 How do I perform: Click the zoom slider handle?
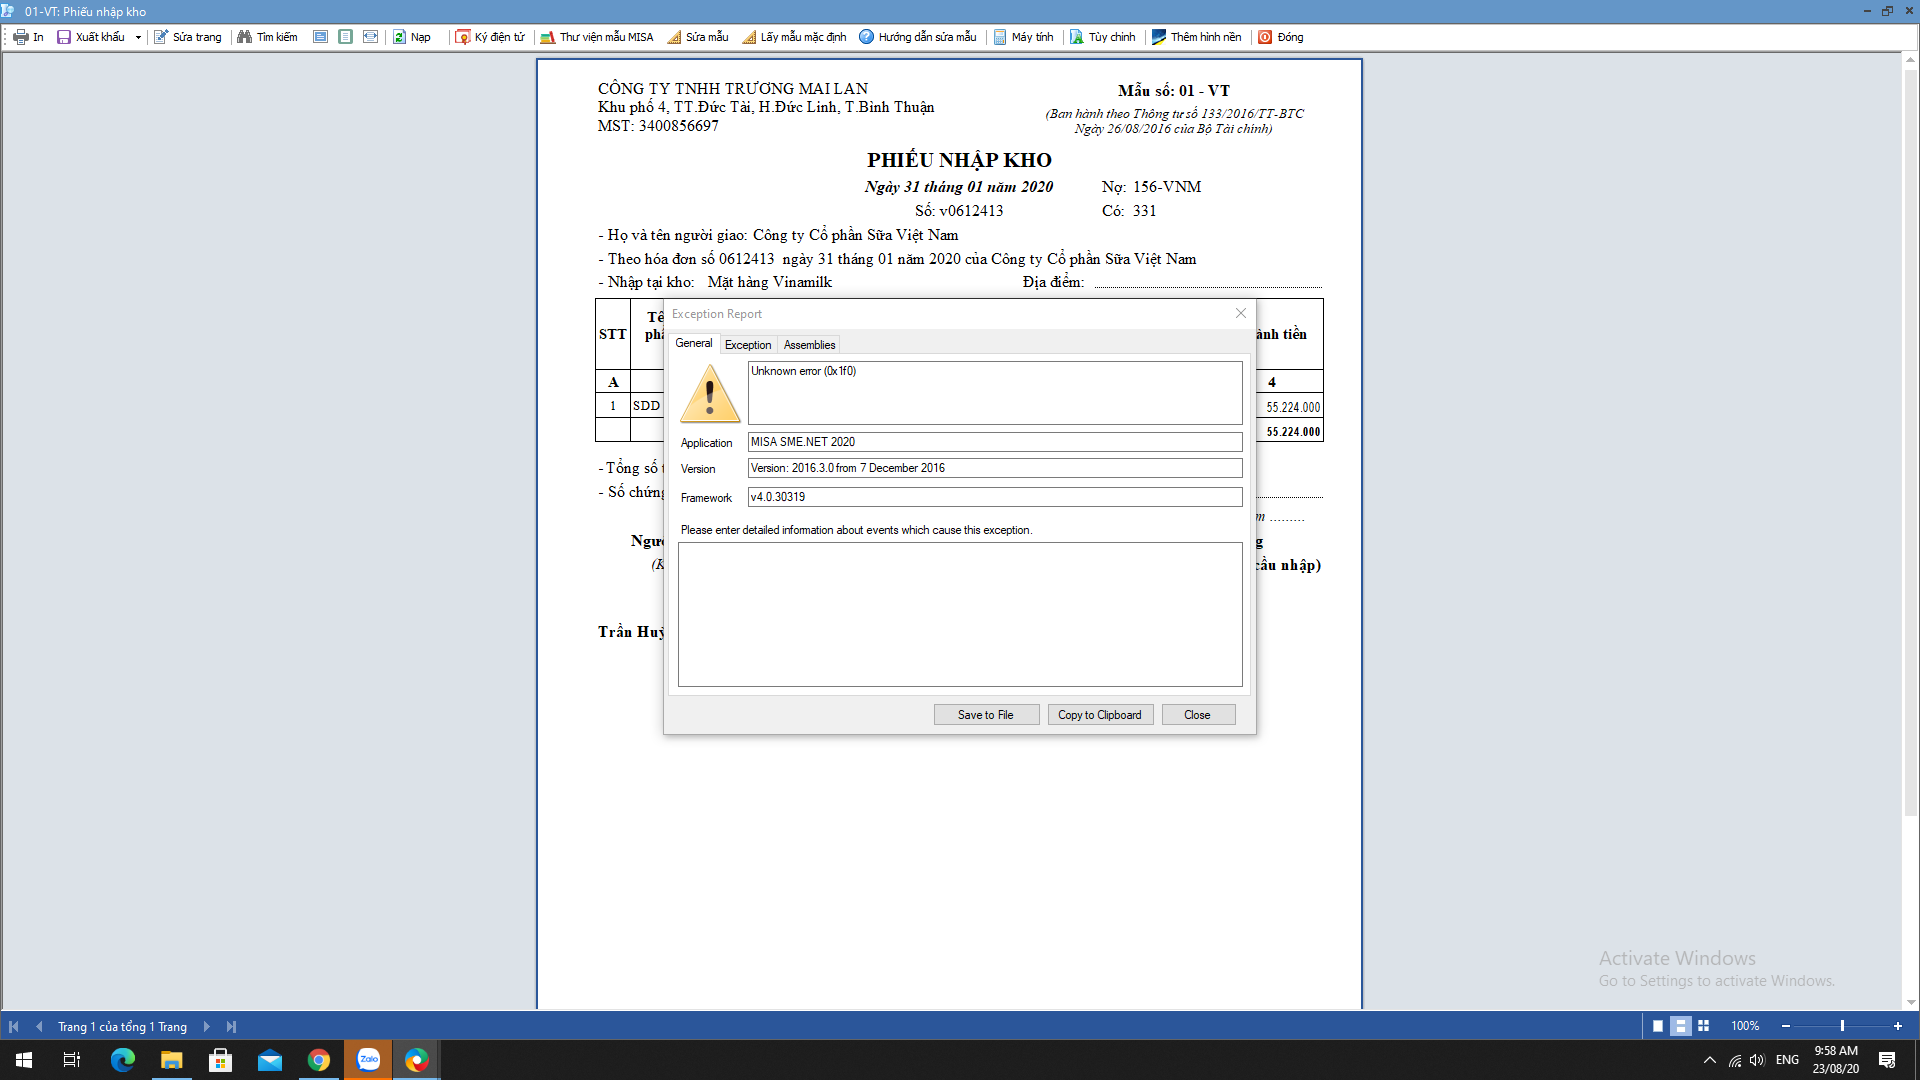[1842, 1026]
